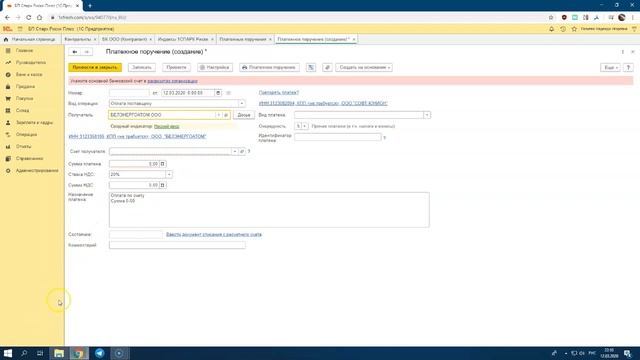The height and width of the screenshot is (360, 640).
Task: Expand the "Вид платежа" dropdown
Action: [x=427, y=115]
